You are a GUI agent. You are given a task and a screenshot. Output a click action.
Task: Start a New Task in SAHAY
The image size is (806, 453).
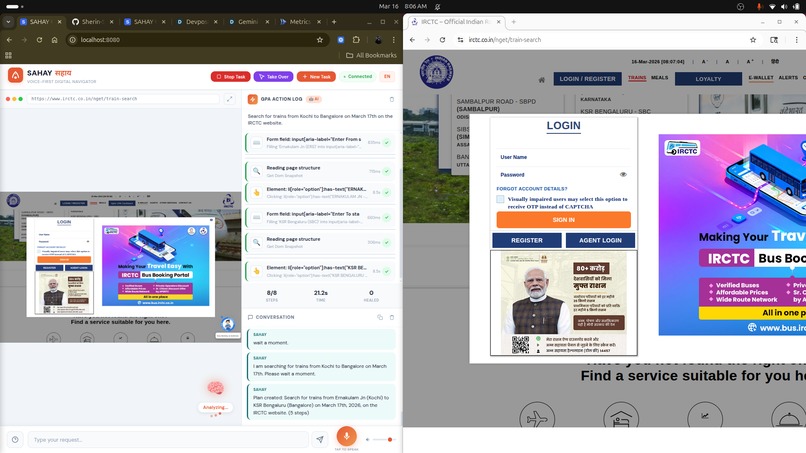click(x=316, y=77)
